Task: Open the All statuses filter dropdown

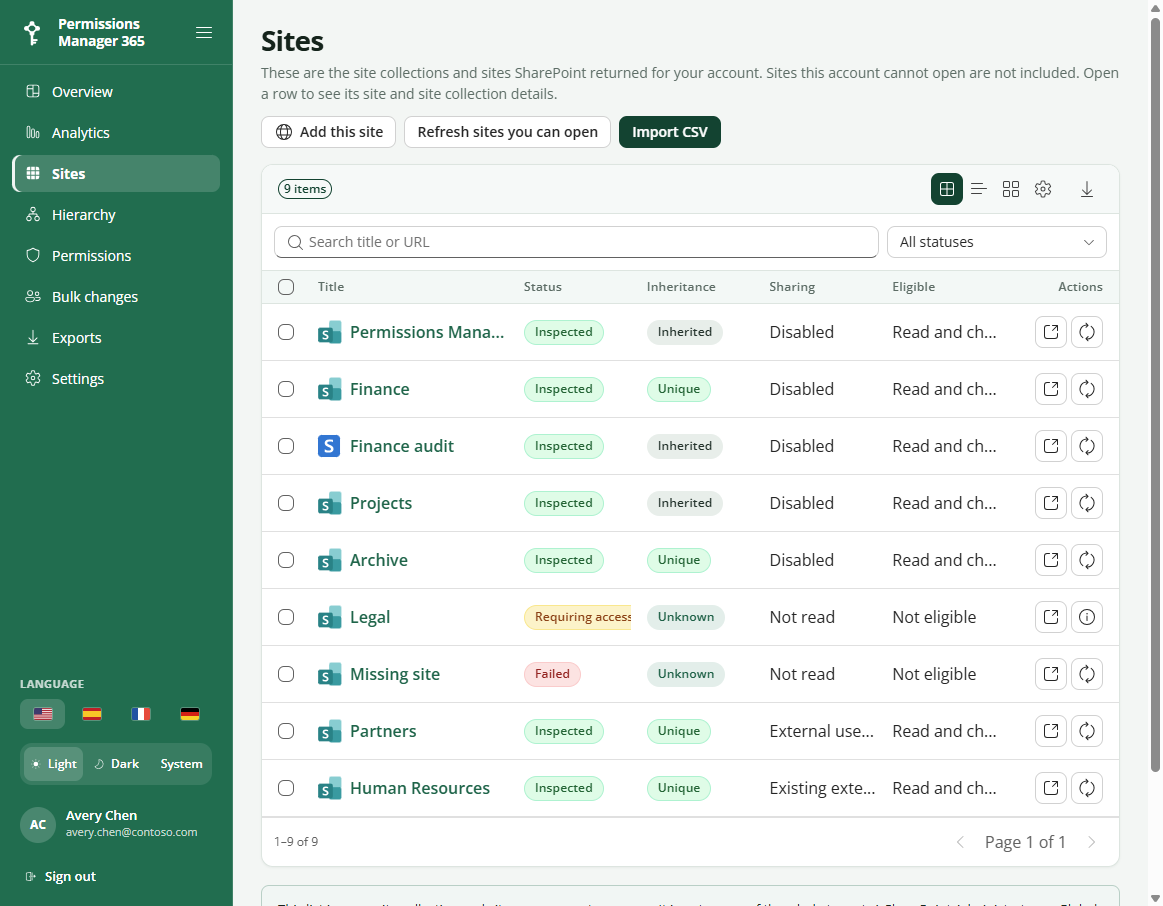Action: [996, 242]
